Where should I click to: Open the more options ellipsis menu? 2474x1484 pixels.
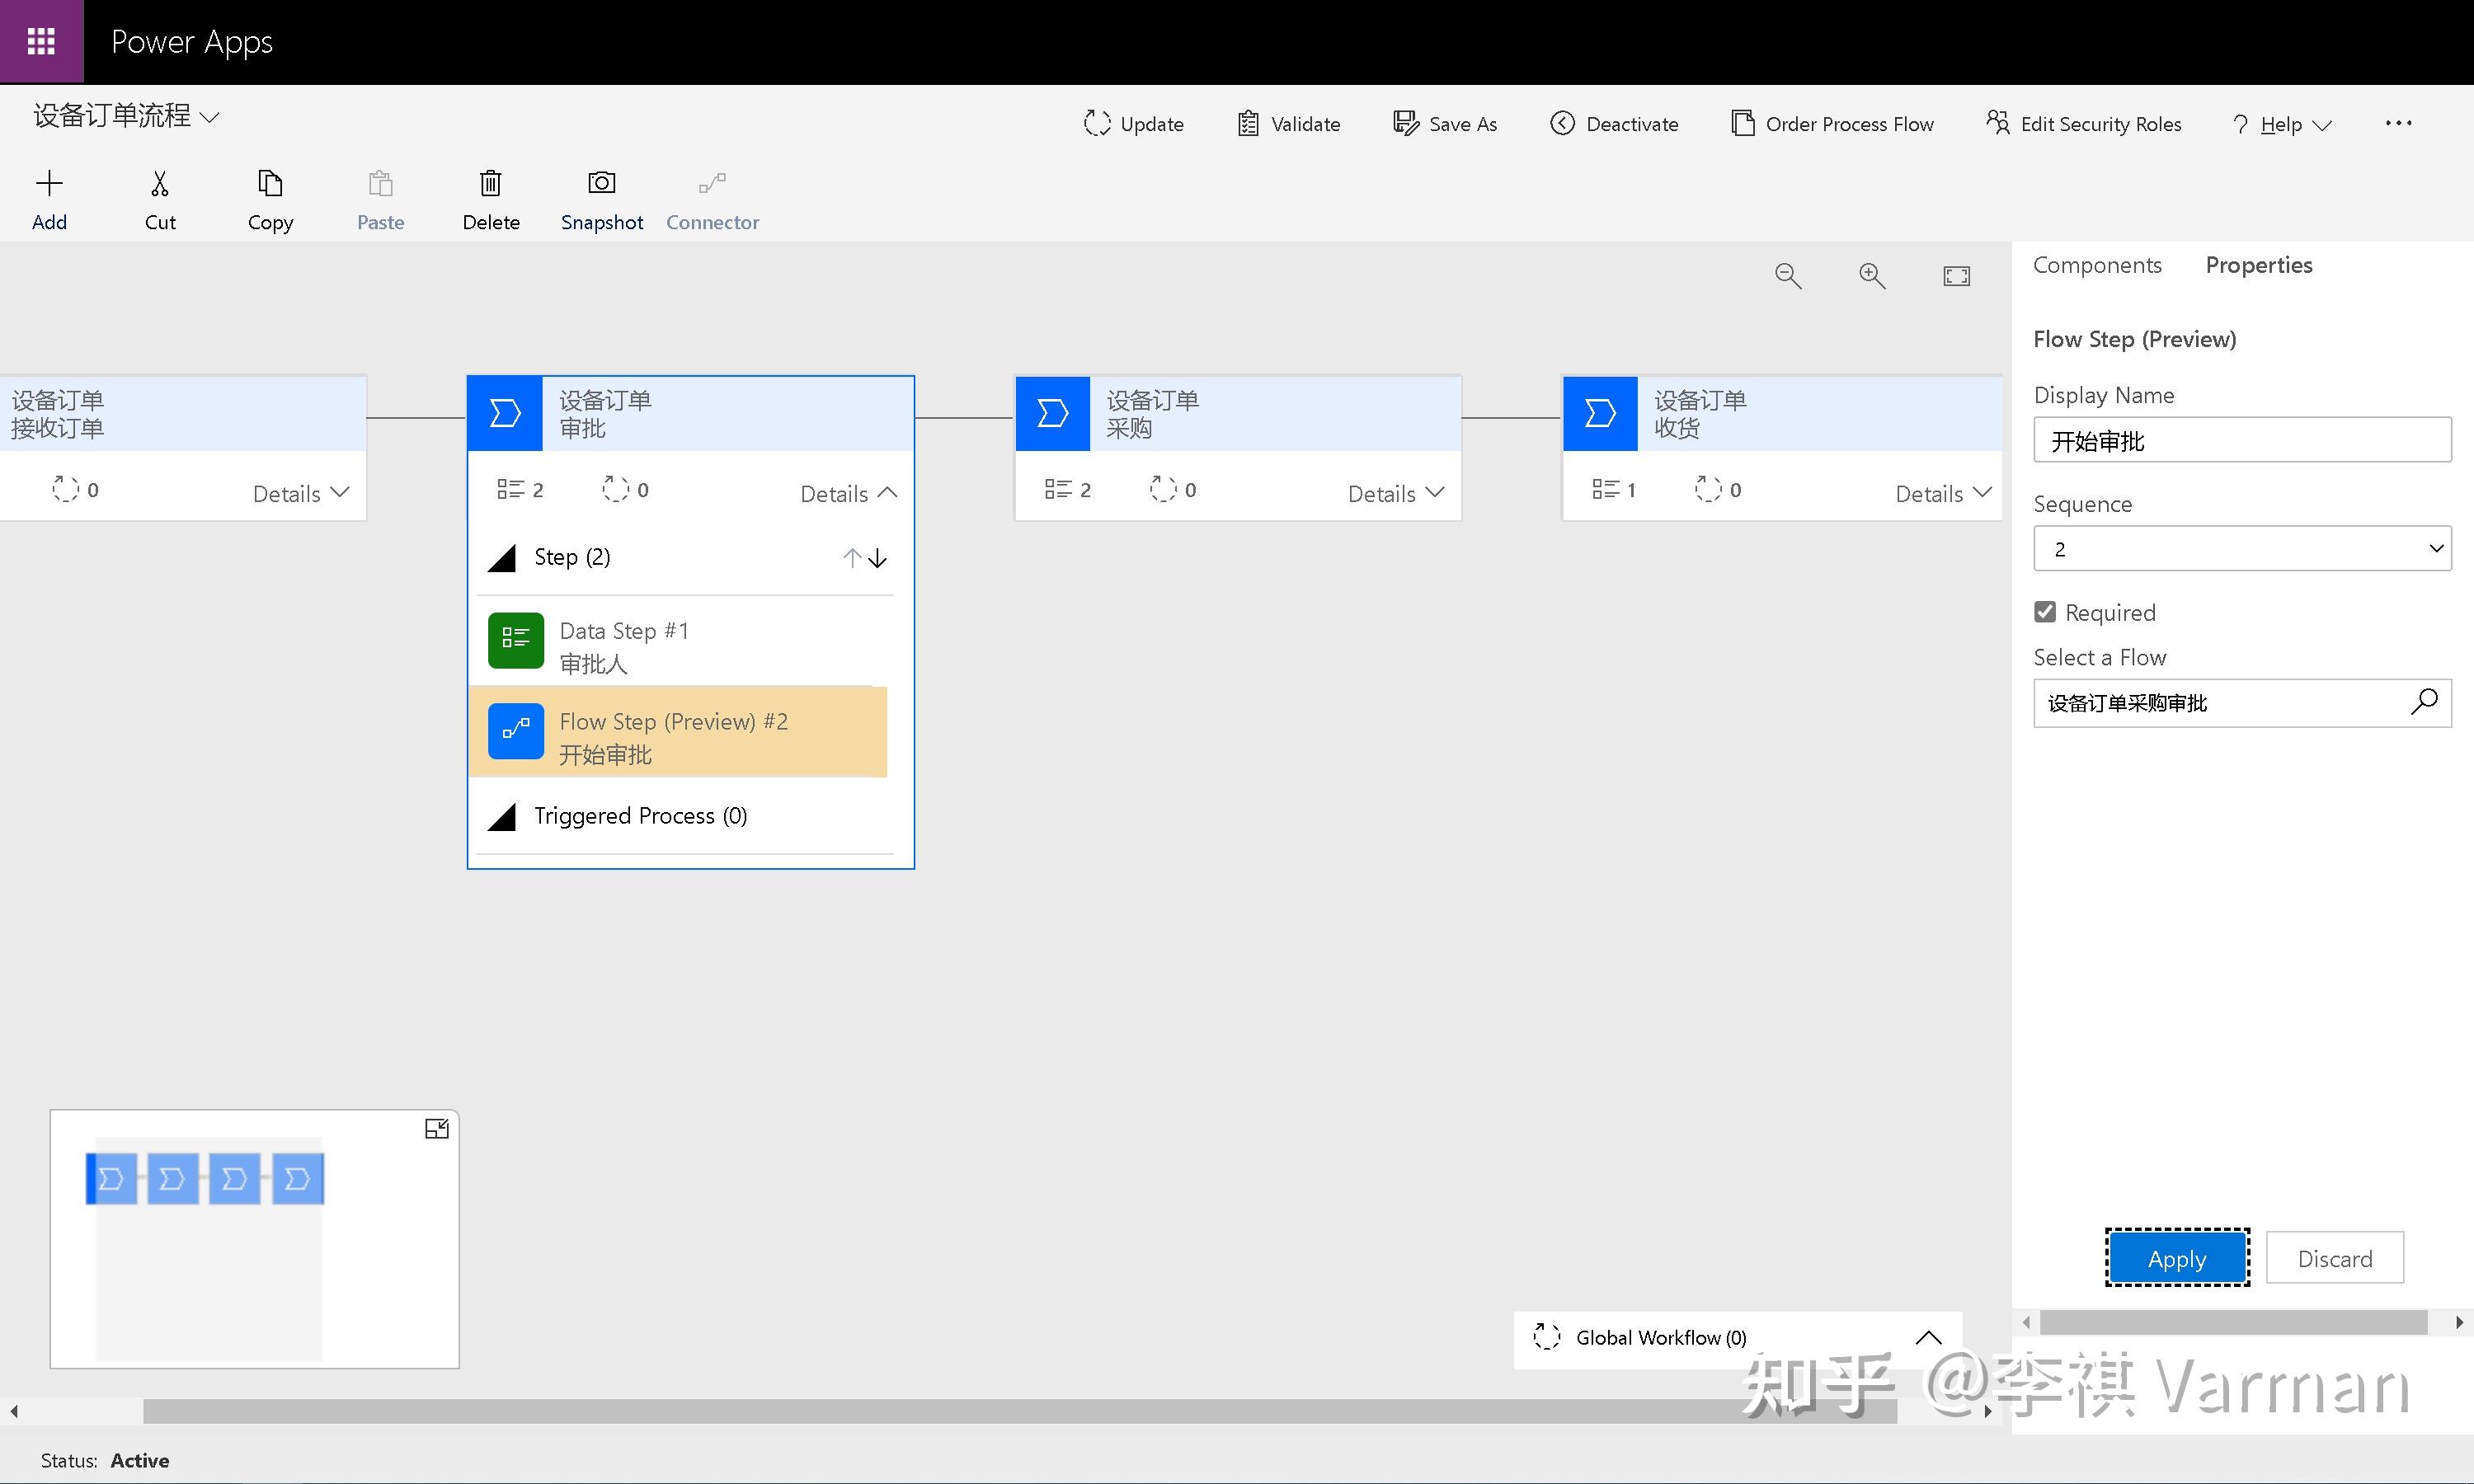coord(2398,123)
